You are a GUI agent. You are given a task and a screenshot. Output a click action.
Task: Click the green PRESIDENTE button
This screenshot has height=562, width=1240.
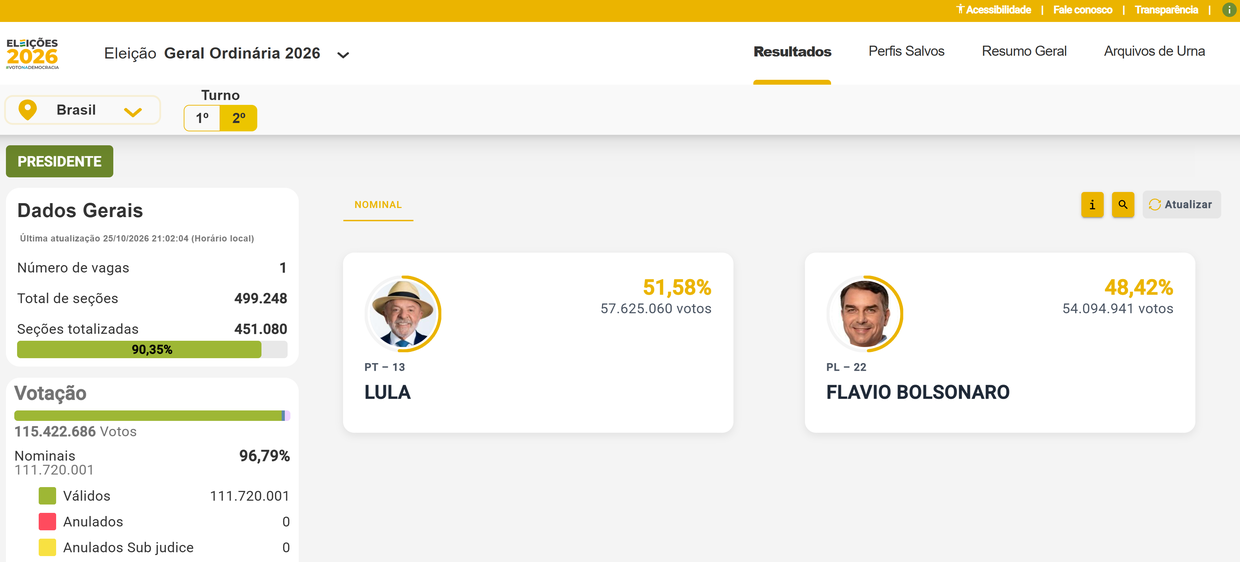[x=60, y=161]
